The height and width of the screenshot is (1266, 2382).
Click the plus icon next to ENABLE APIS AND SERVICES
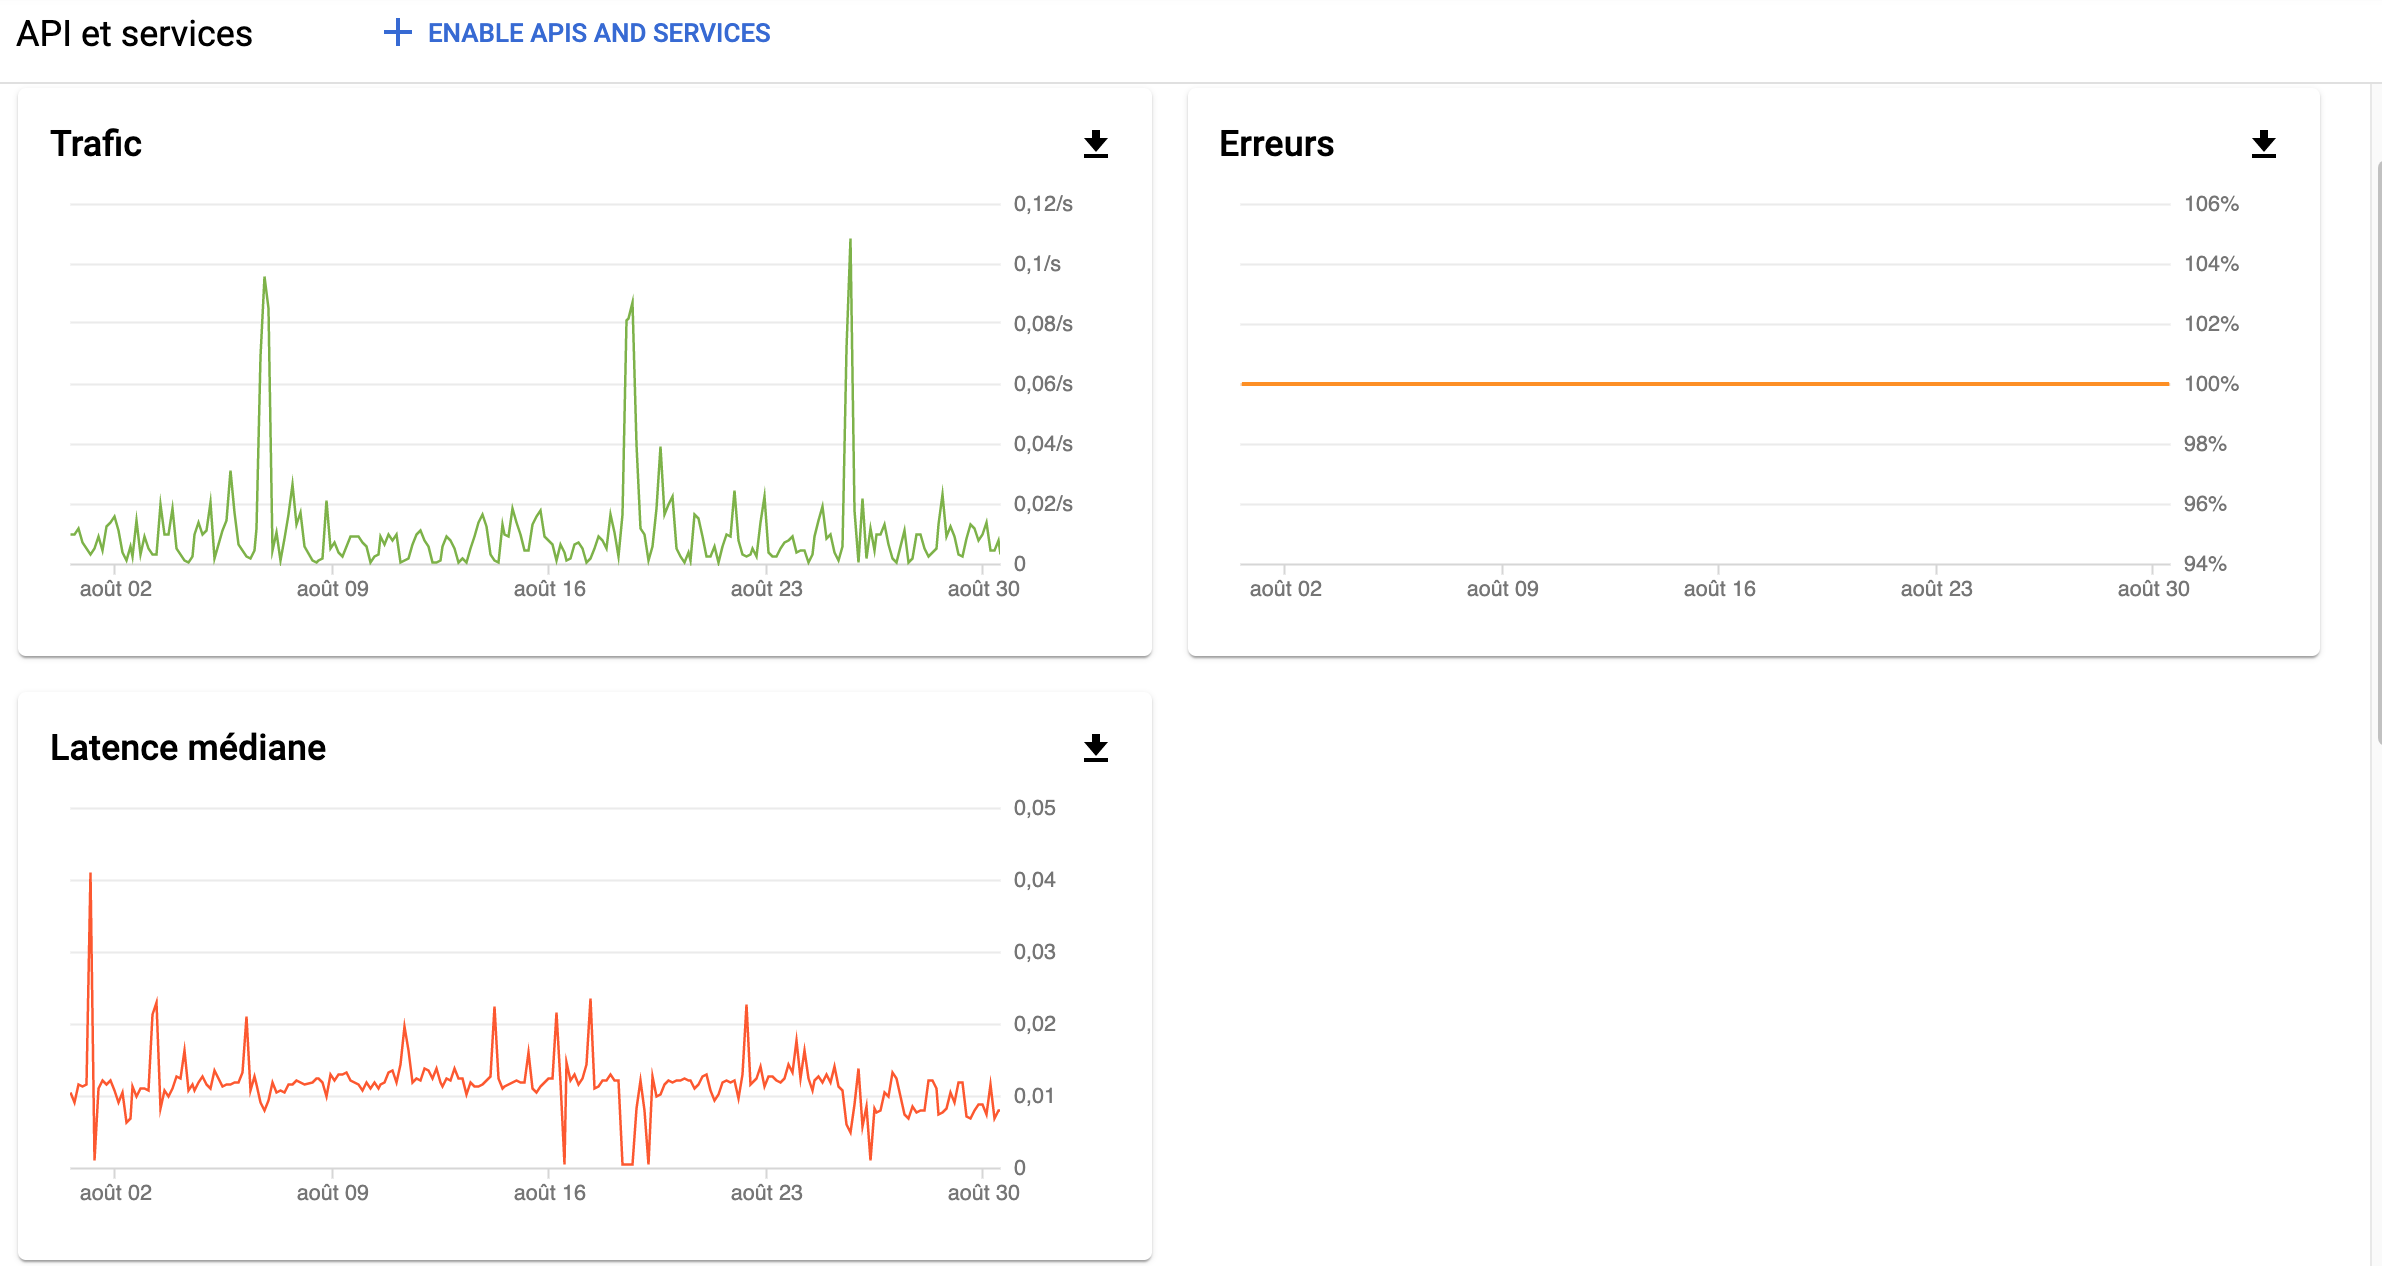[x=397, y=33]
